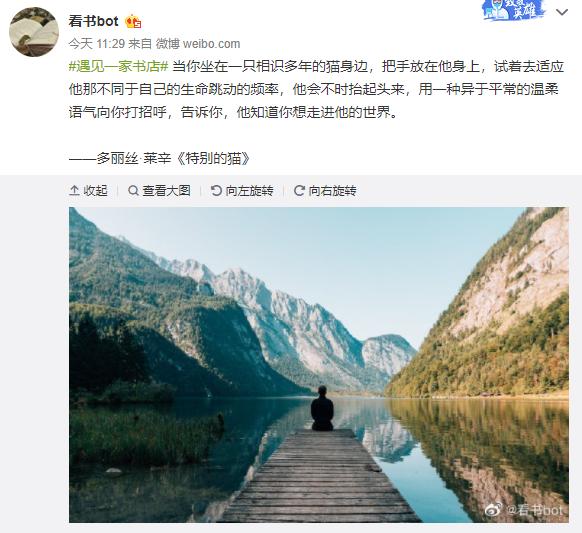
Task: Rotate the image left with 向左旋转
Action: (242, 191)
